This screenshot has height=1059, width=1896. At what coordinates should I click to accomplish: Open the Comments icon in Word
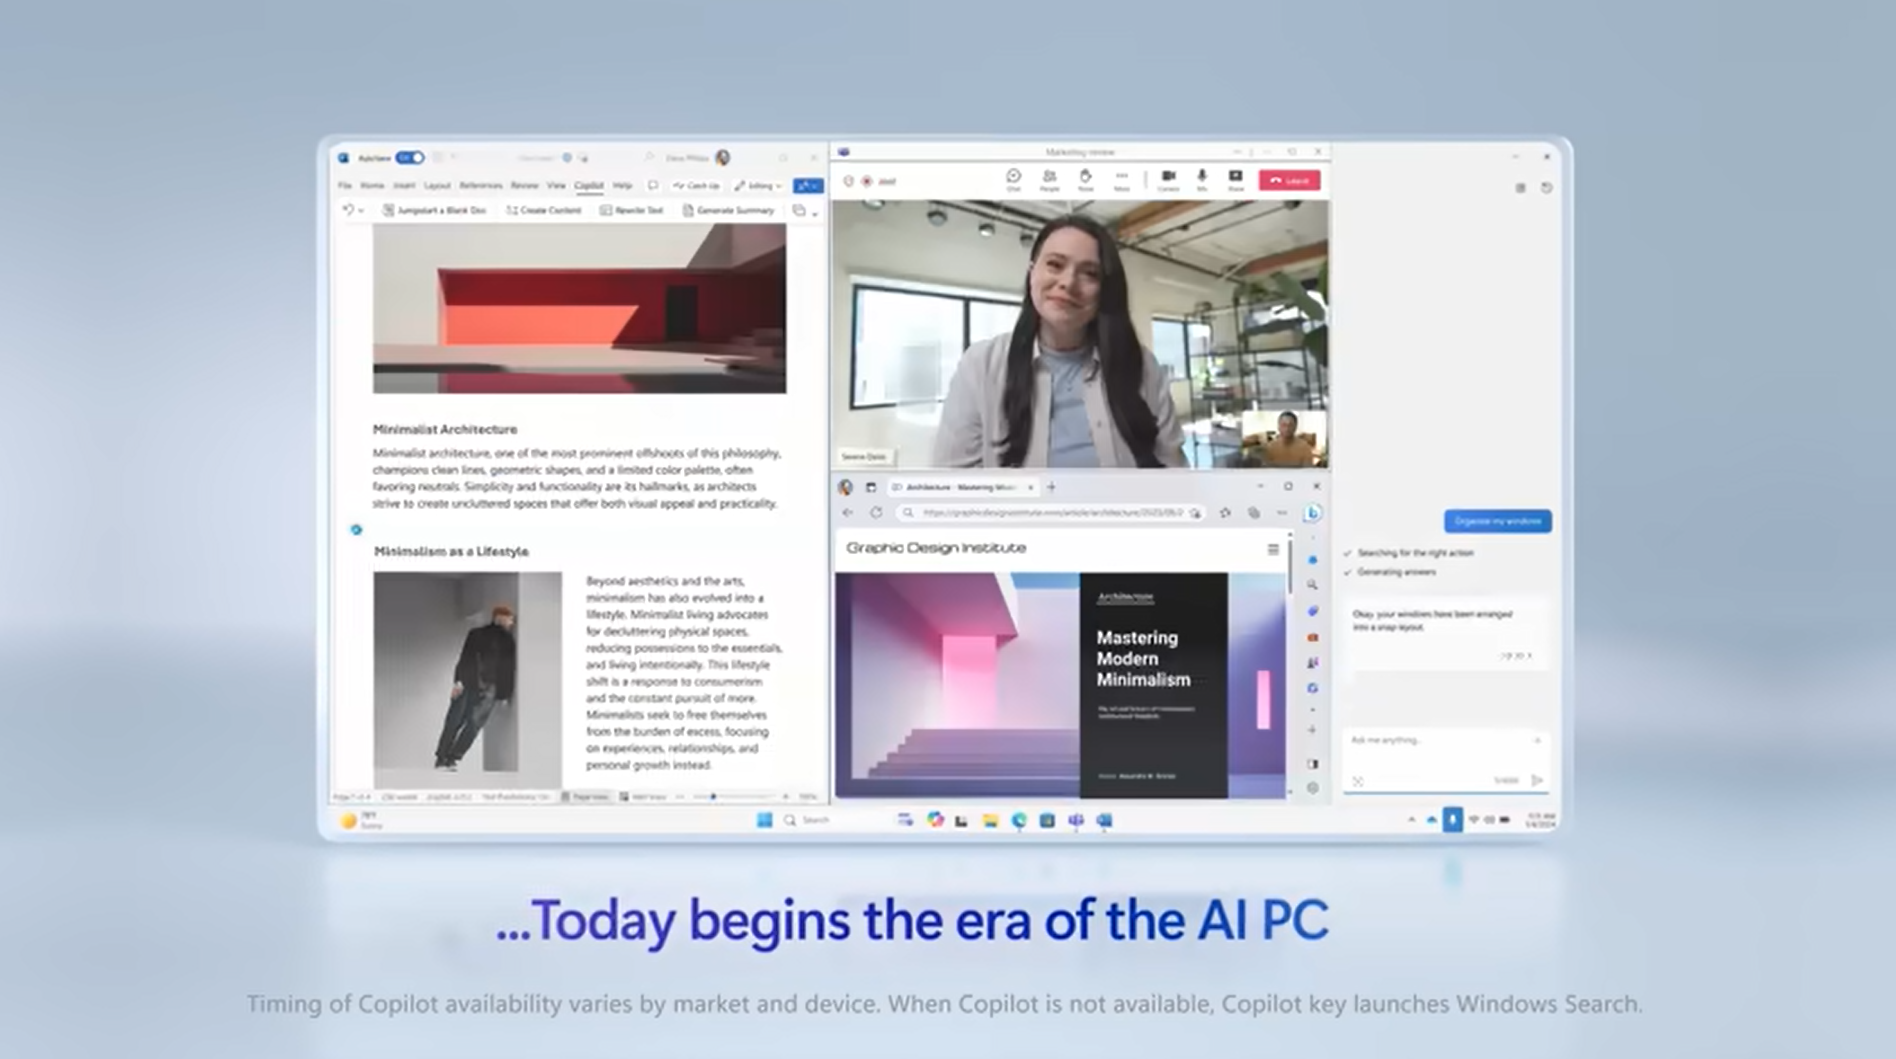(653, 185)
